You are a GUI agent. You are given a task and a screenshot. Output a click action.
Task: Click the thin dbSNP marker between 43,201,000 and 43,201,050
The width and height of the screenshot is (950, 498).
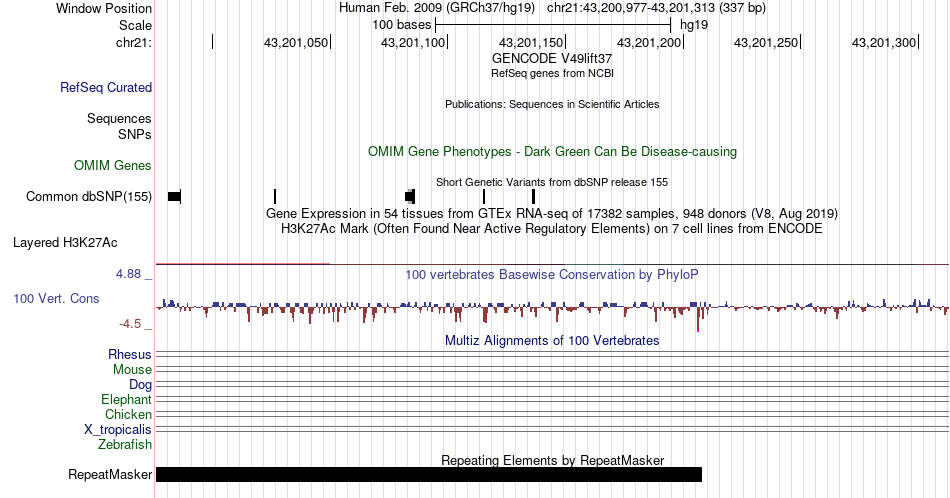tap(275, 196)
